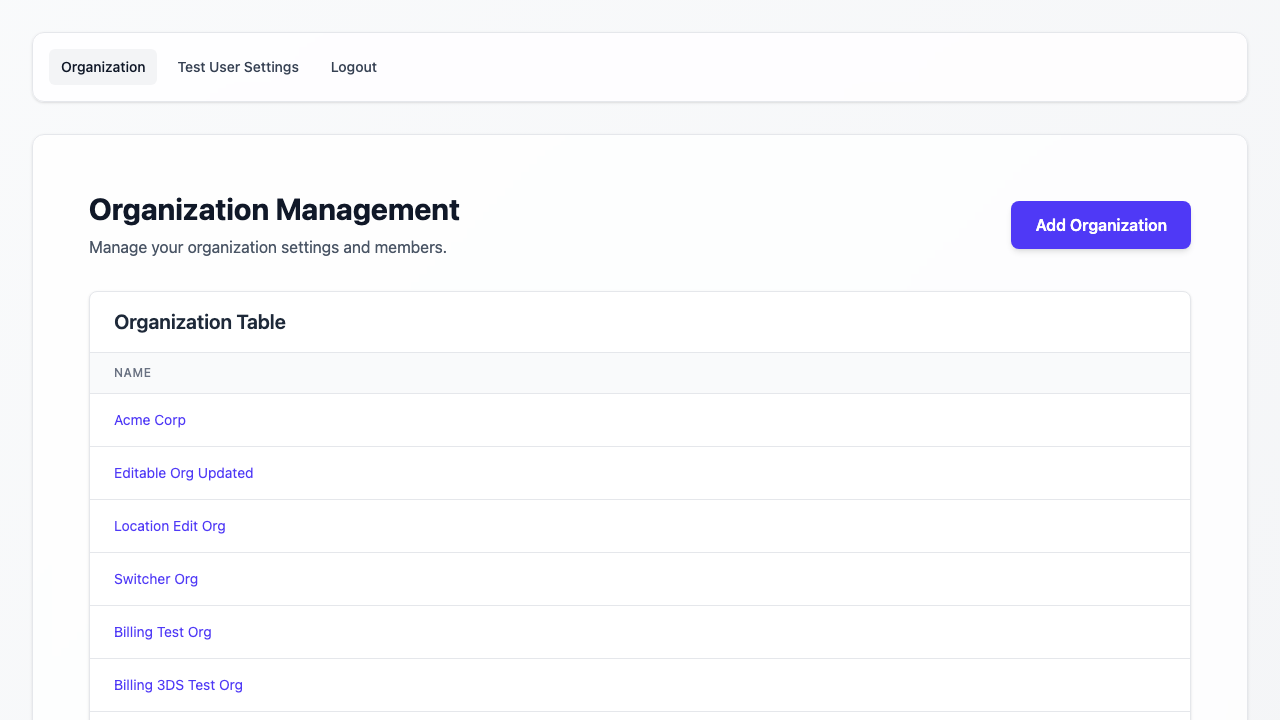Image resolution: width=1280 pixels, height=720 pixels.
Task: Open the Editable Org Updated organization
Action: click(184, 473)
